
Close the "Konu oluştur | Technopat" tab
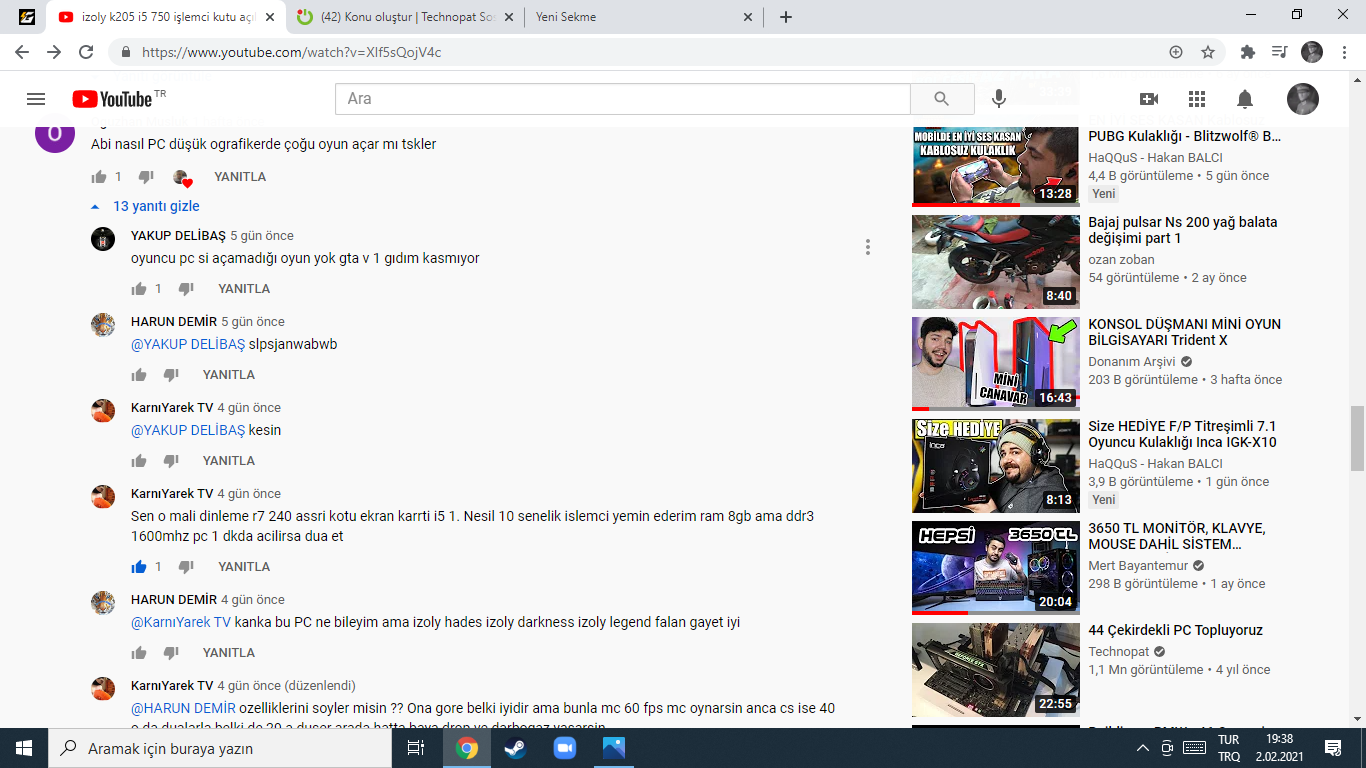(510, 17)
